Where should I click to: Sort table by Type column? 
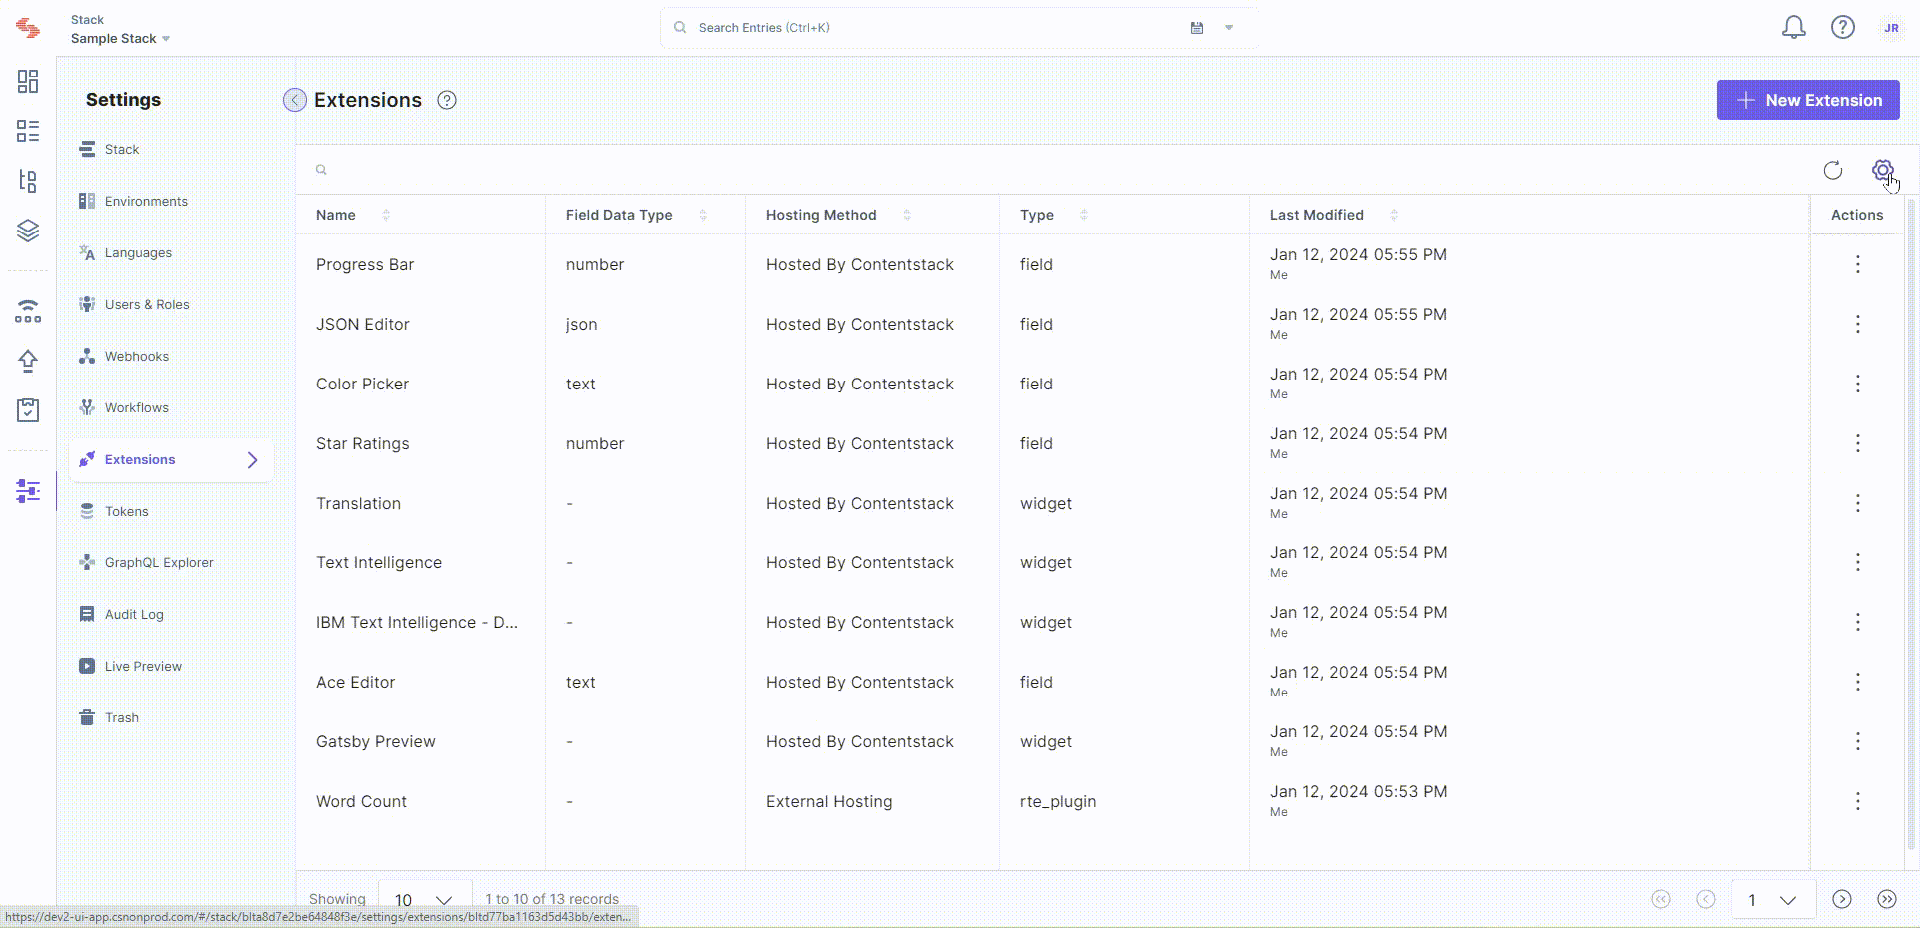pyautogui.click(x=1084, y=215)
